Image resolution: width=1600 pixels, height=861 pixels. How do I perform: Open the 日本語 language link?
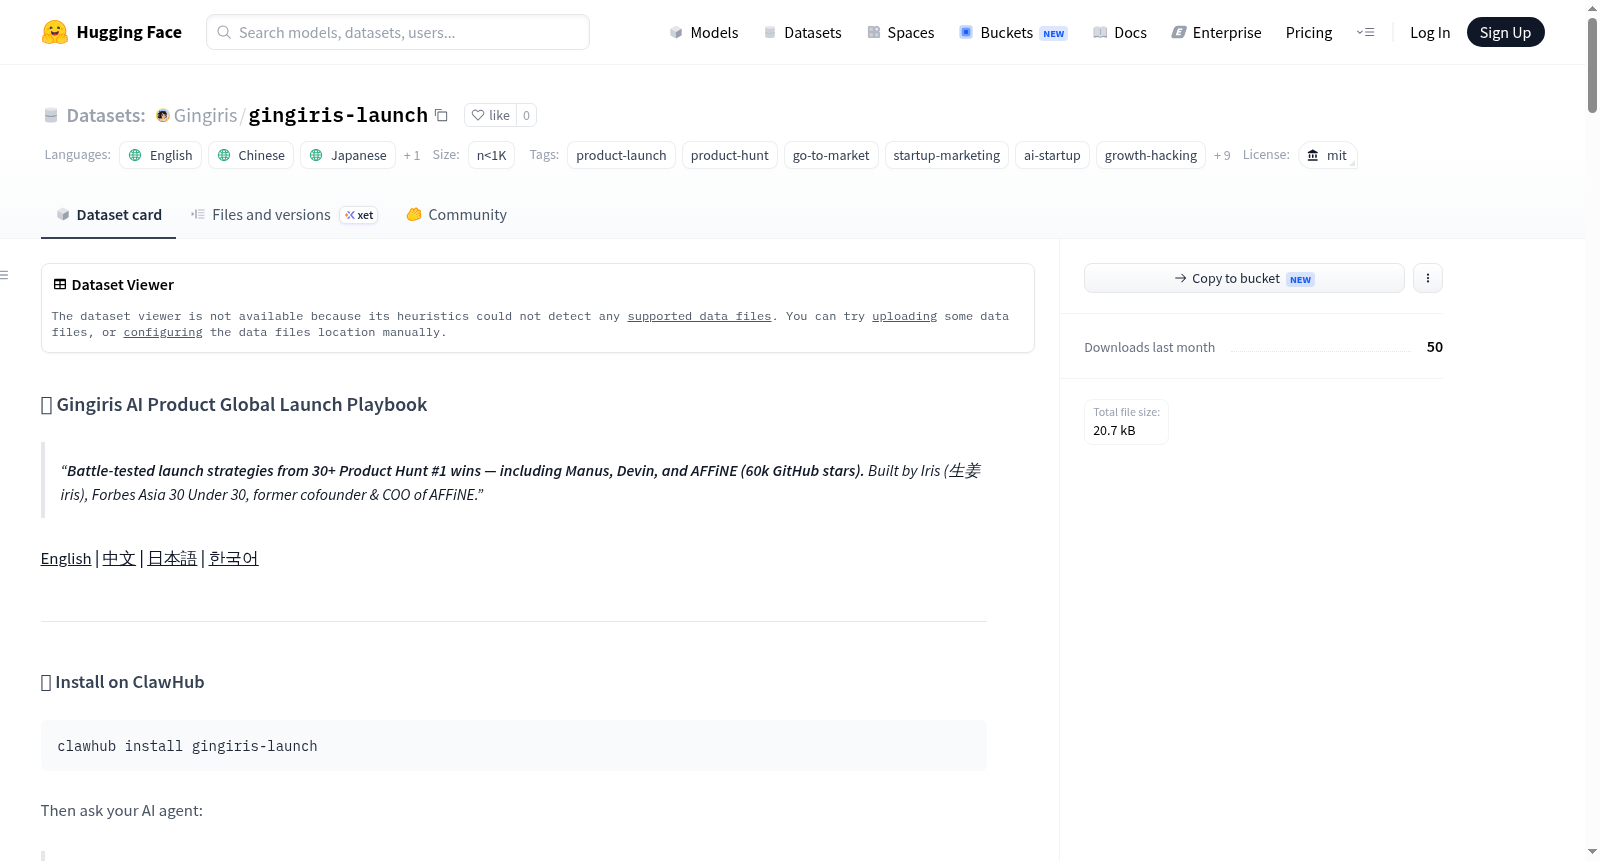click(172, 558)
